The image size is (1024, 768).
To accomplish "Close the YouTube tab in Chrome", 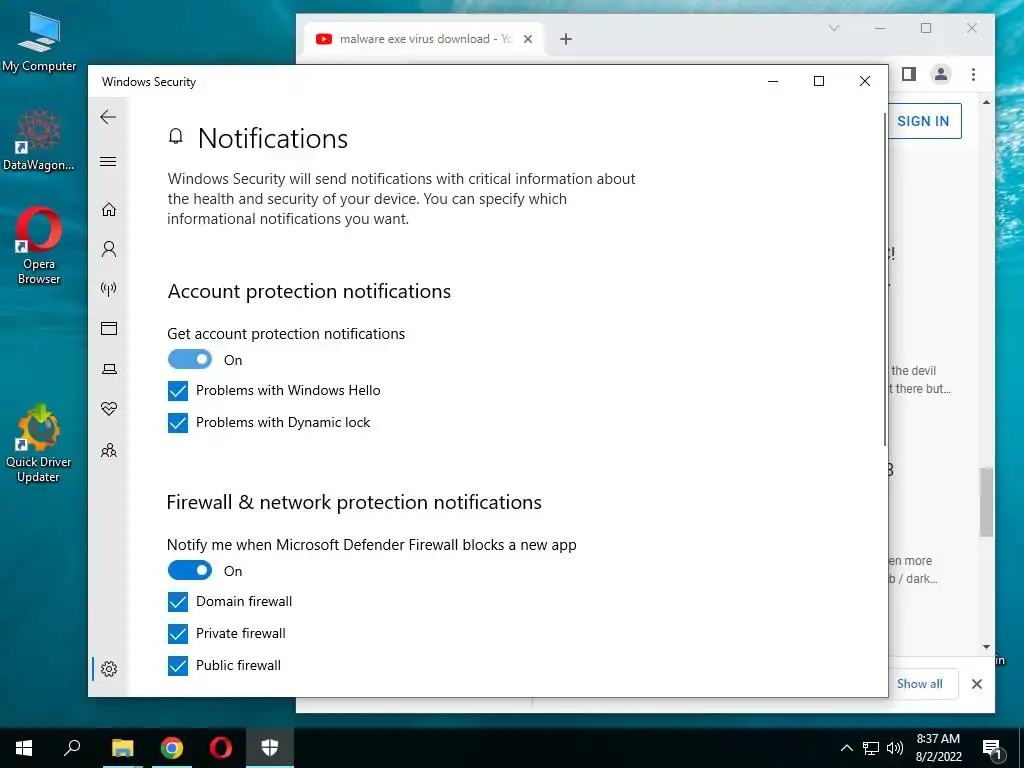I will [x=528, y=39].
